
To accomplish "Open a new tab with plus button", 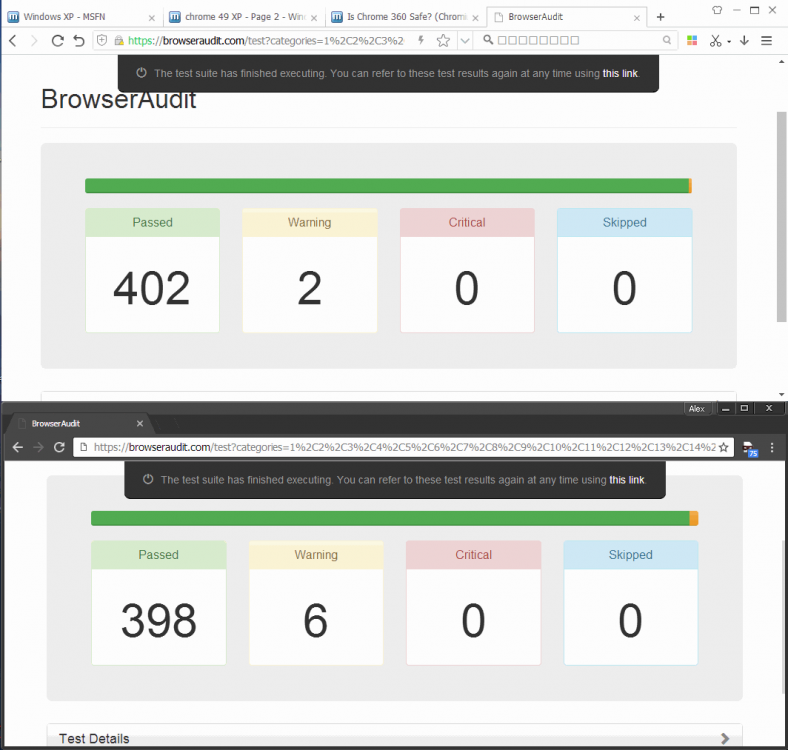I will 660,17.
